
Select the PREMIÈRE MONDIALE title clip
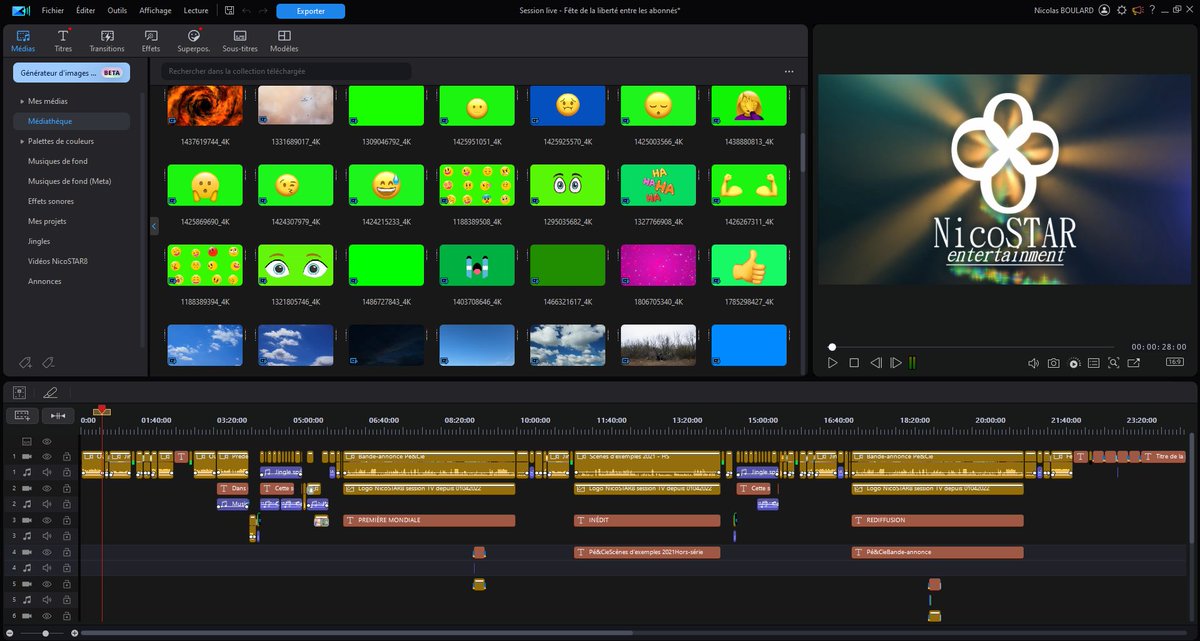[429, 521]
